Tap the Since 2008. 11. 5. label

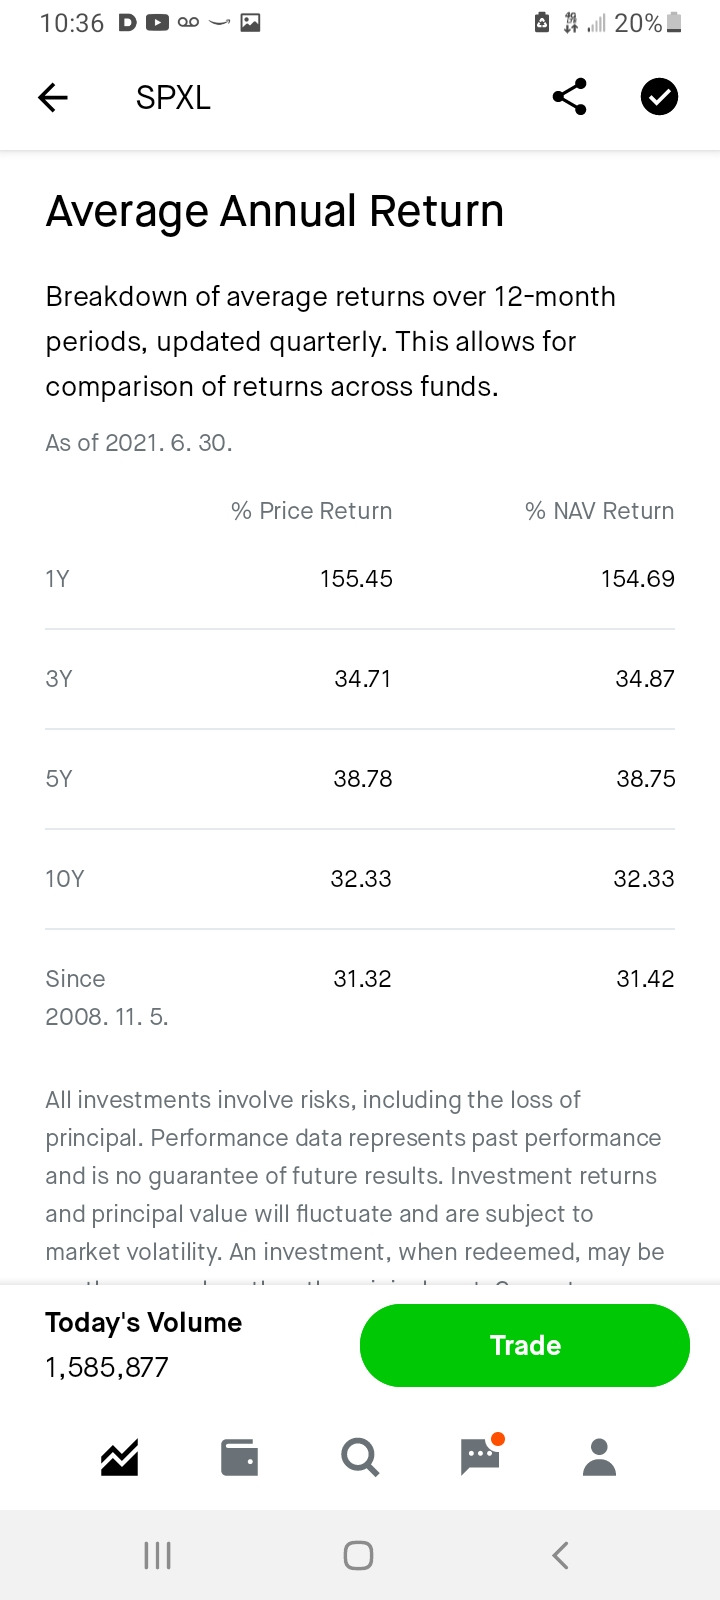point(106,998)
